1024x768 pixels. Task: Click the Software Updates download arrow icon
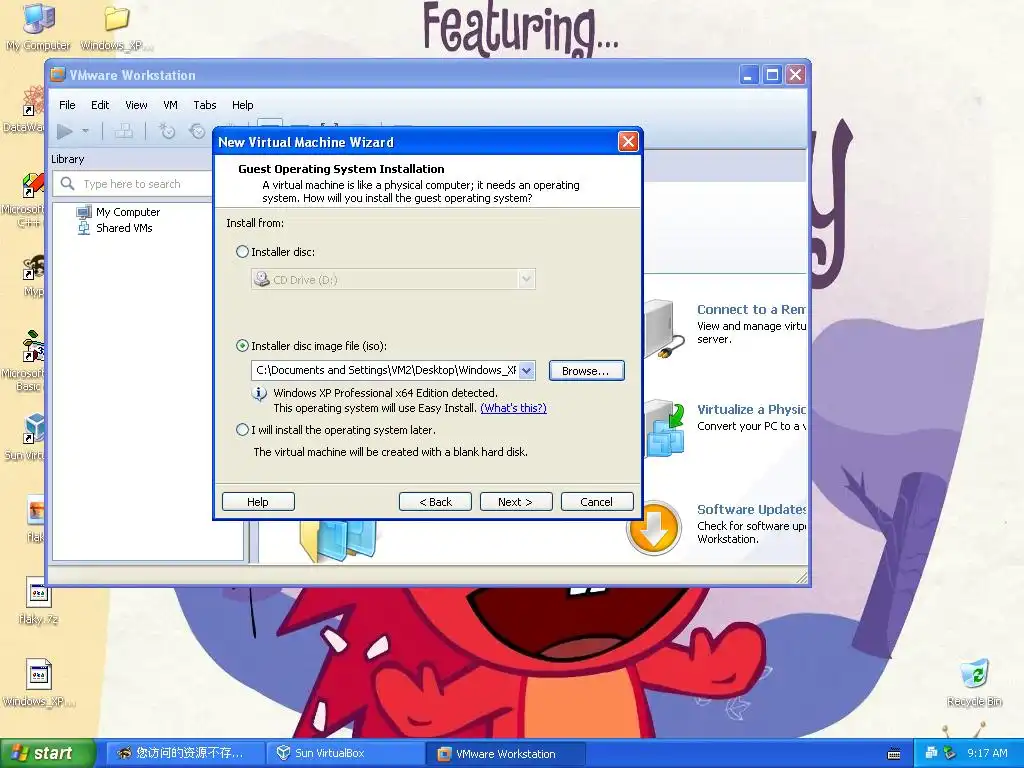[x=654, y=528]
